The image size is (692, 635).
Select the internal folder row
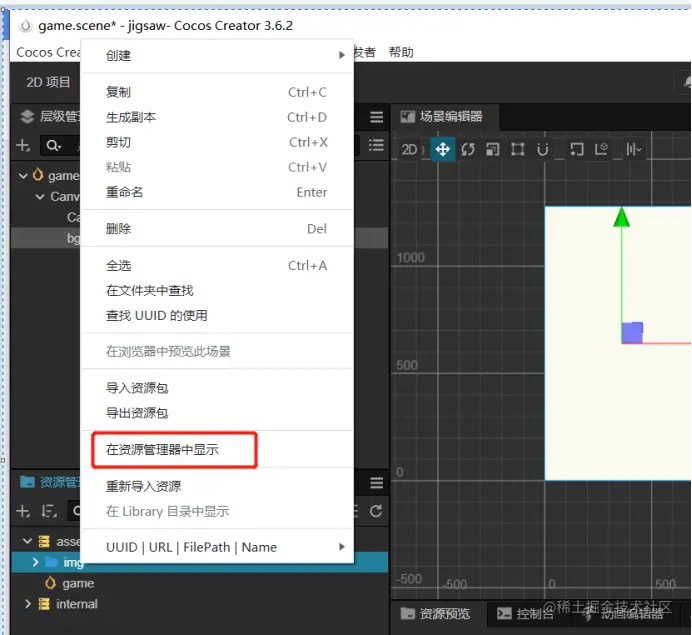[x=200, y=604]
